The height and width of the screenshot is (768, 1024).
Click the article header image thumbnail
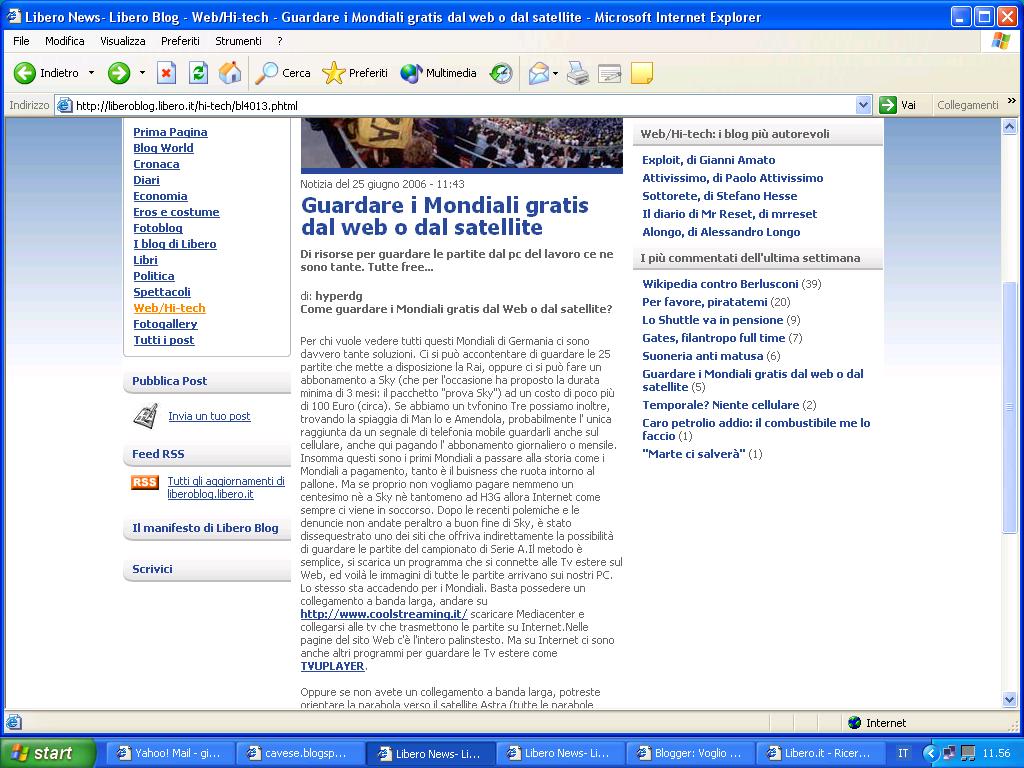point(462,145)
